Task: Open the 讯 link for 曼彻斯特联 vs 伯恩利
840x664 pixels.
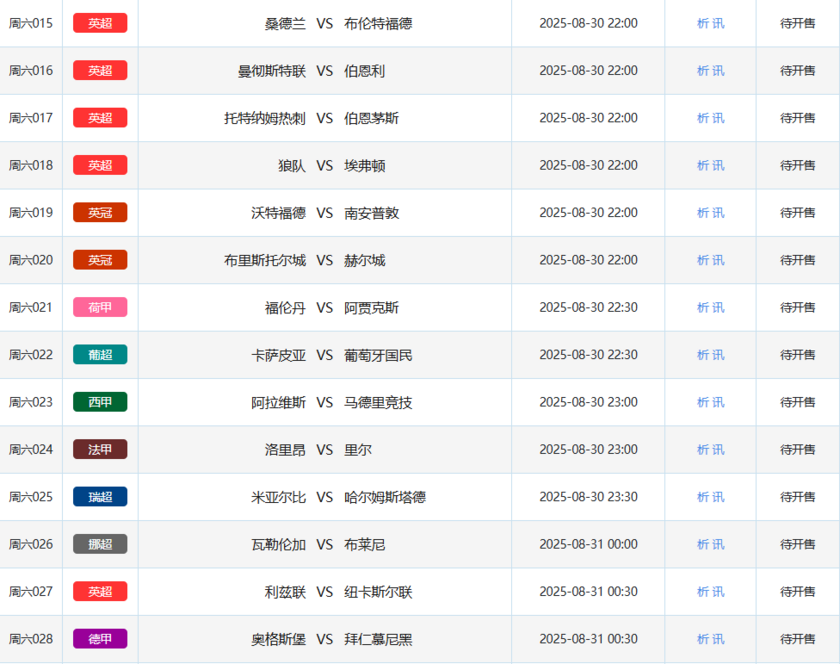Action: 719,71
